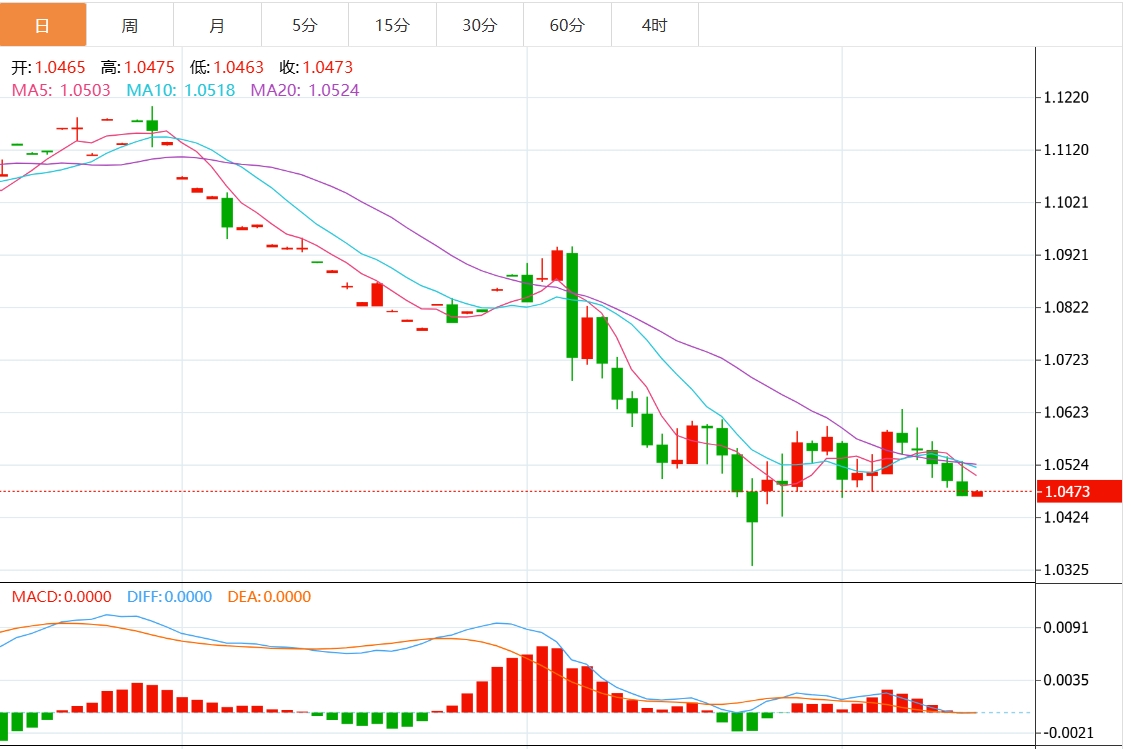Image resolution: width=1131 pixels, height=749 pixels.
Task: Click the 1.1120 price axis label
Action: pyautogui.click(x=1066, y=150)
